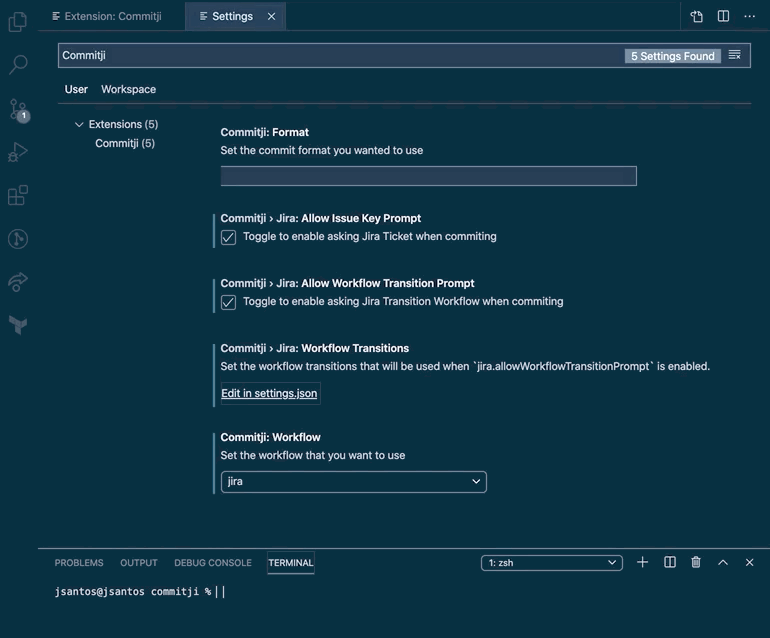Select the TERMINAL panel tab
This screenshot has width=770, height=638.
[x=291, y=563]
